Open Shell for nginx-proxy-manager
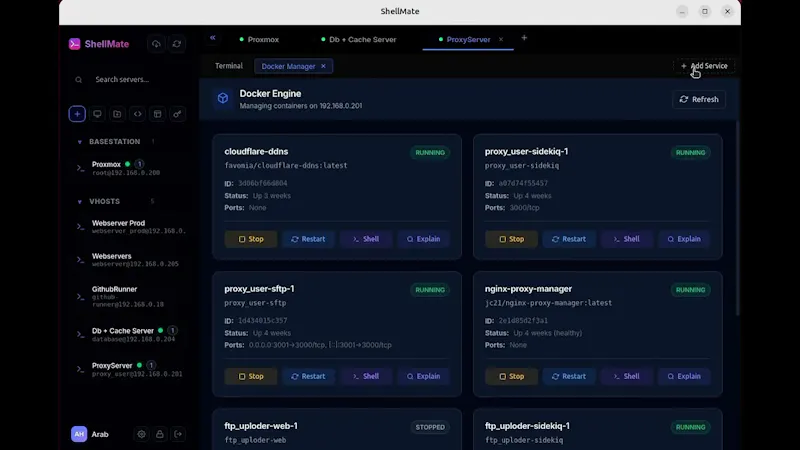This screenshot has height=450, width=800. pos(627,376)
